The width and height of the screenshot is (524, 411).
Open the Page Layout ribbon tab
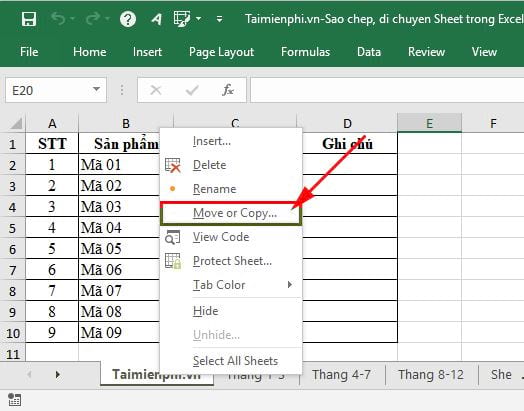(x=222, y=52)
